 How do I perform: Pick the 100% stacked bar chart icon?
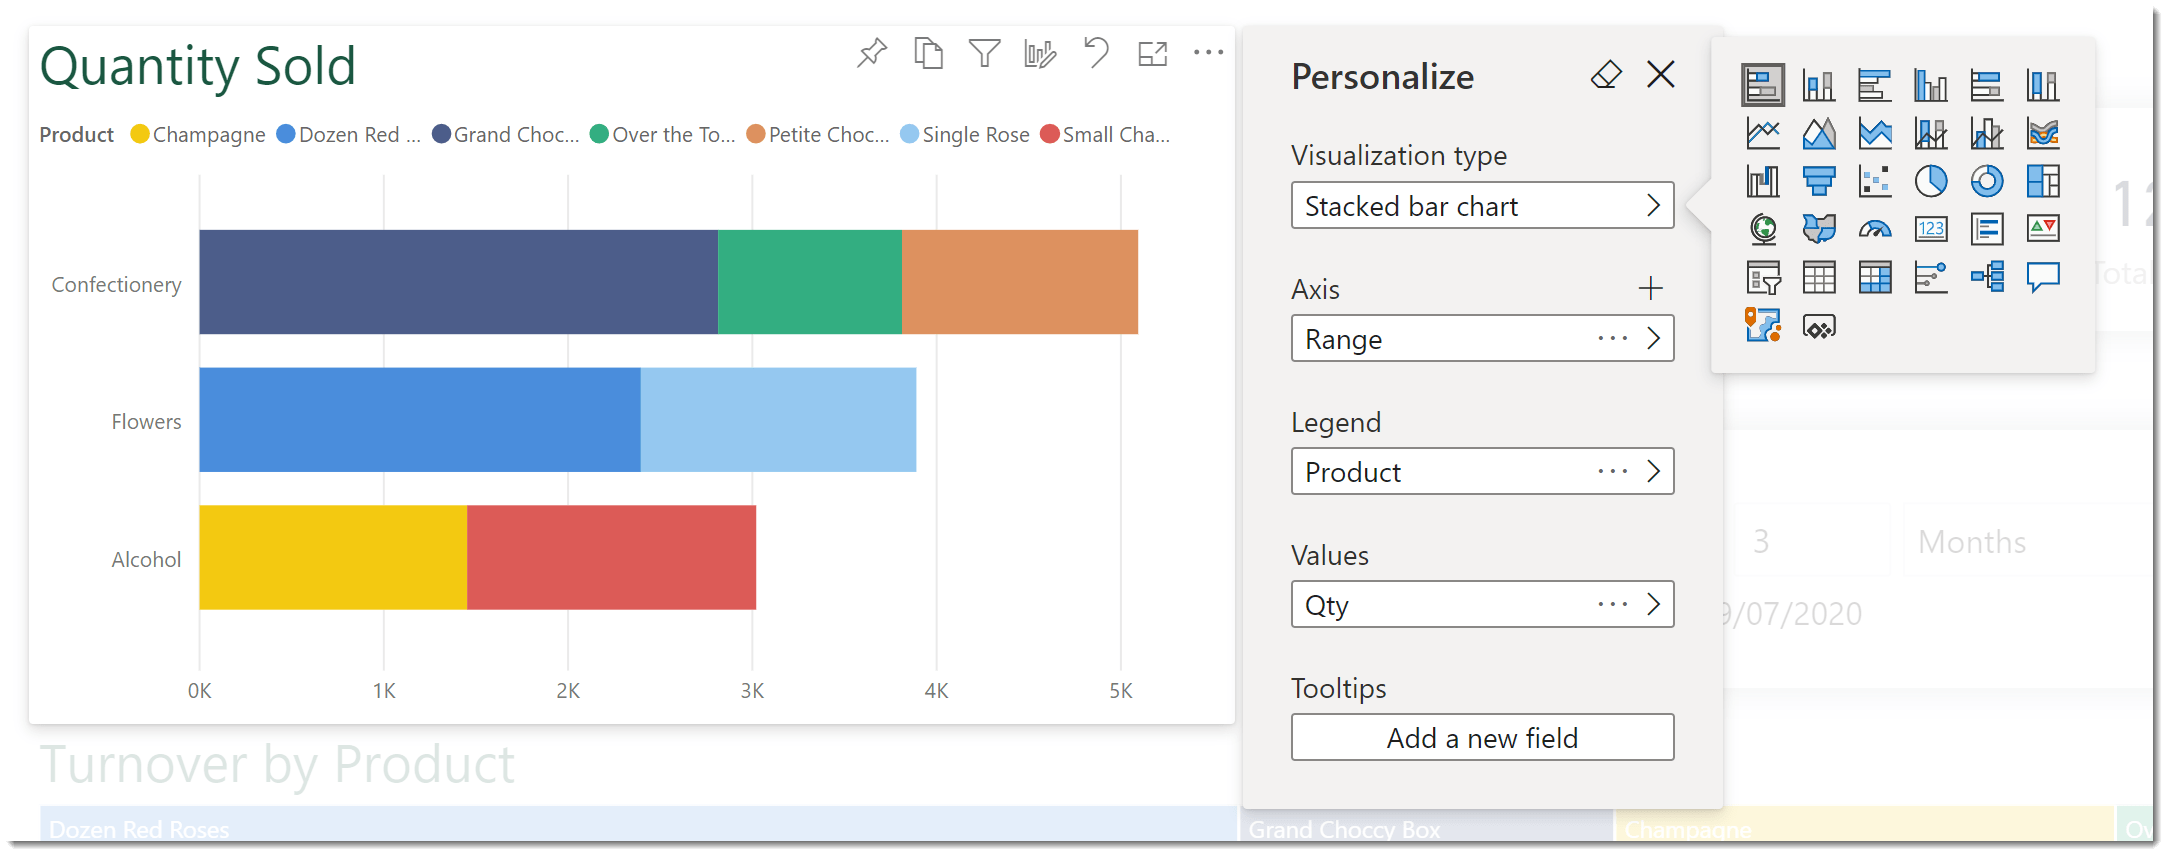coord(1987,85)
